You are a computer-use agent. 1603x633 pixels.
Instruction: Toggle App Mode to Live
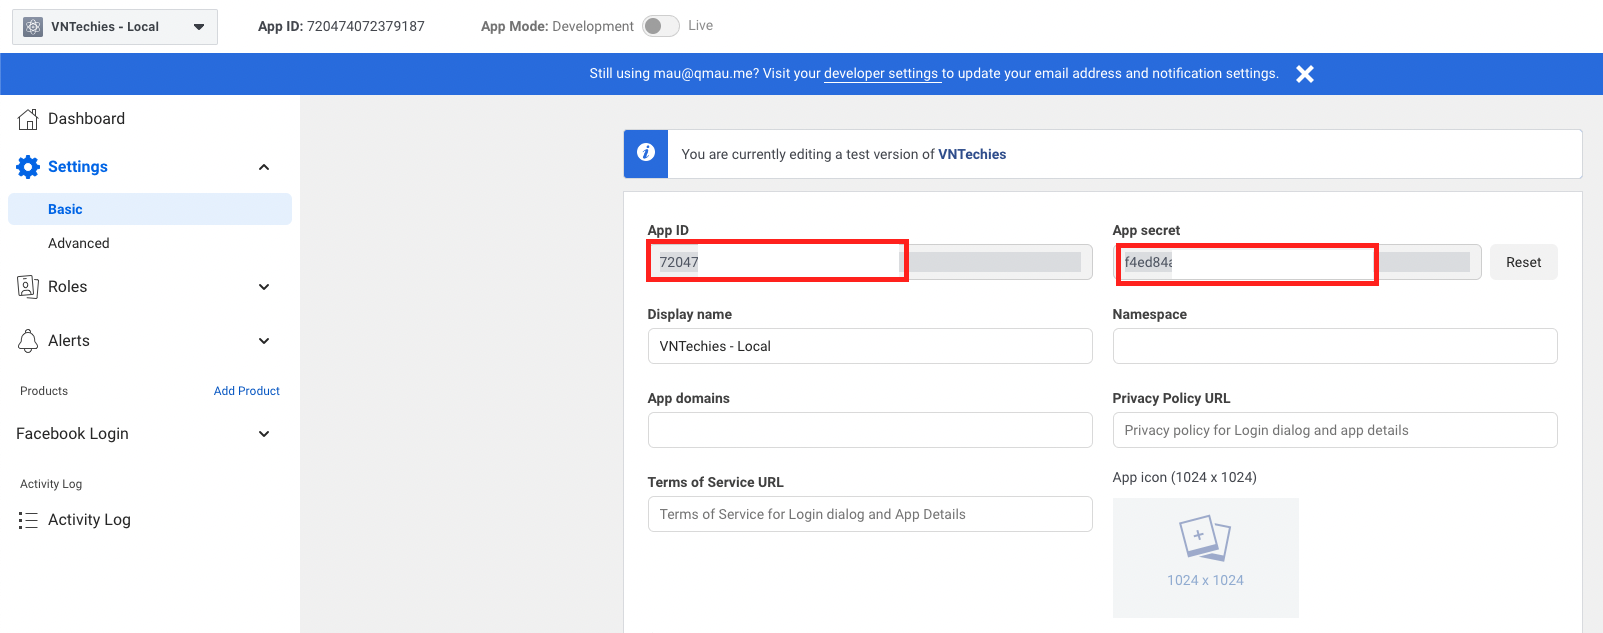point(660,26)
